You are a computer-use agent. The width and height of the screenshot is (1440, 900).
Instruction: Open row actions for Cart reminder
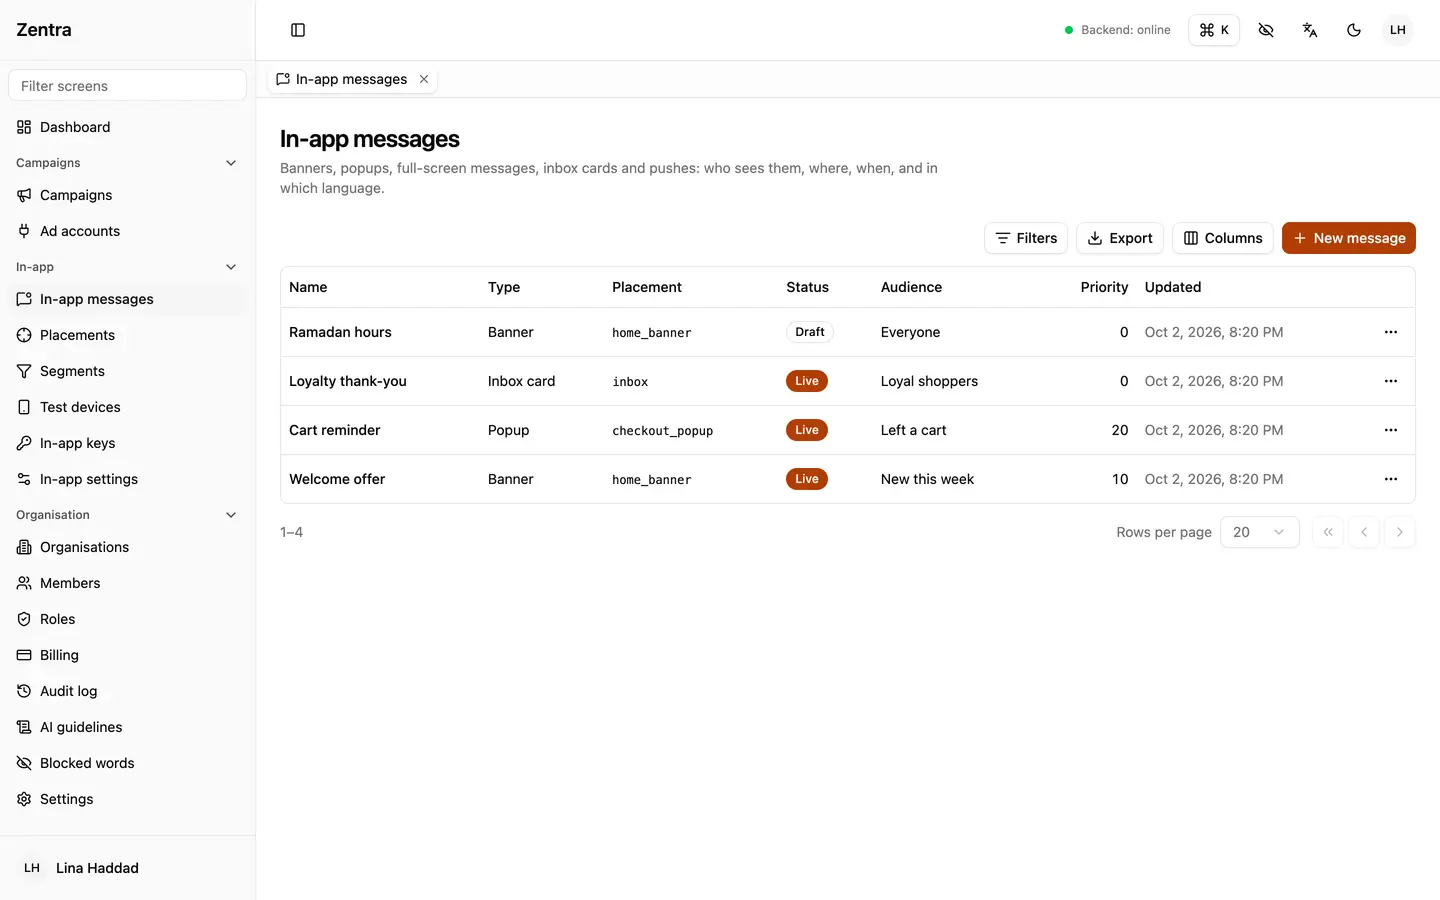[x=1391, y=430]
